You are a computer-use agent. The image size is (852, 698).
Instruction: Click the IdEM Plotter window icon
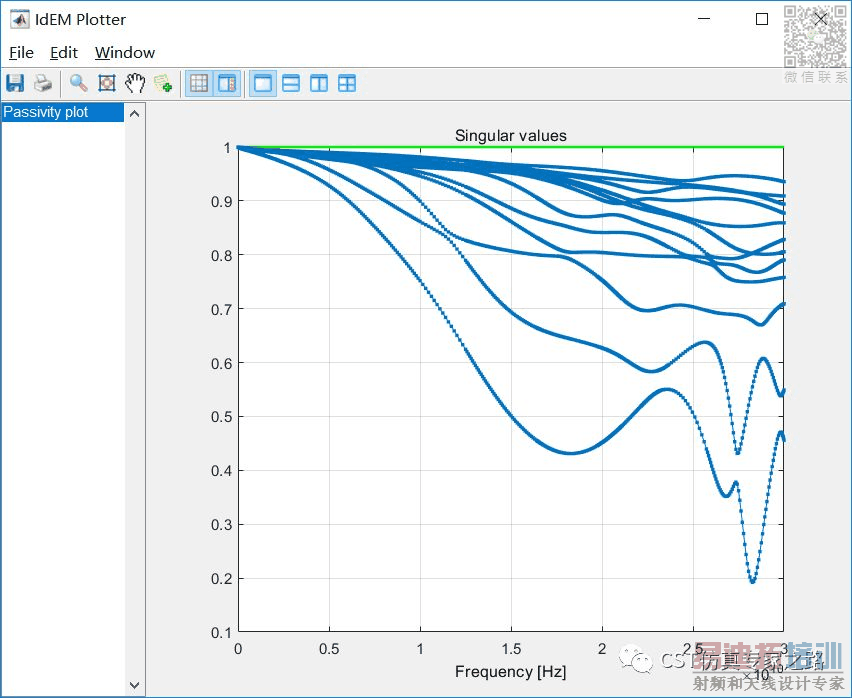(x=20, y=20)
